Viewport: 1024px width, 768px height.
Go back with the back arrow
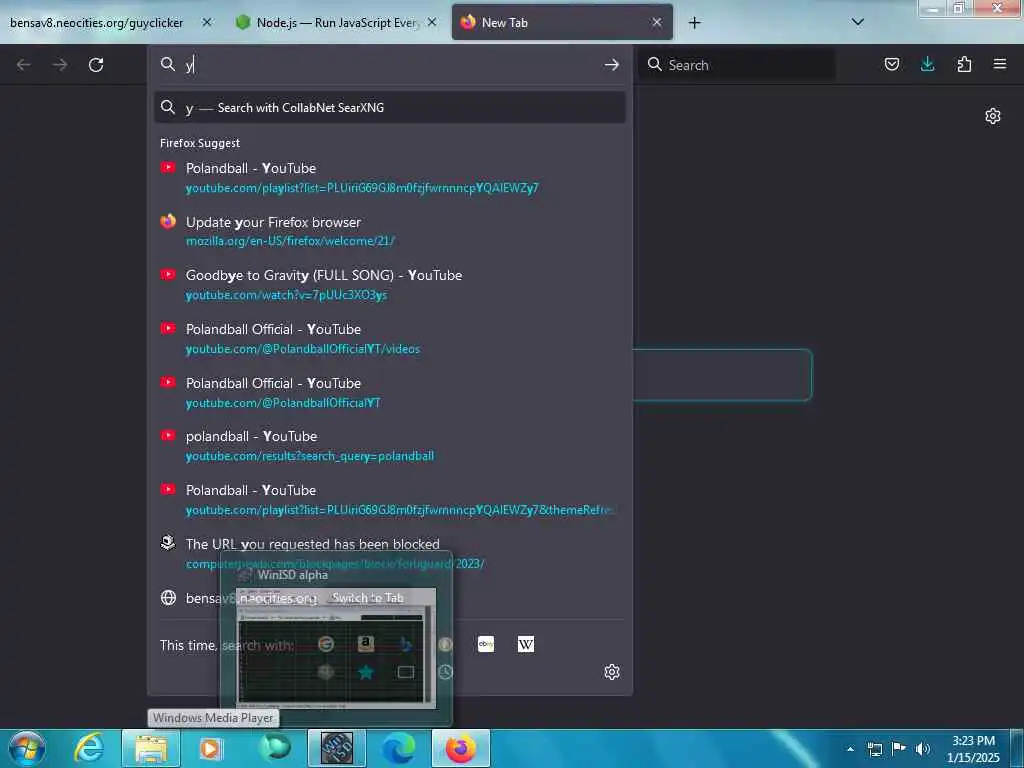(x=24, y=65)
